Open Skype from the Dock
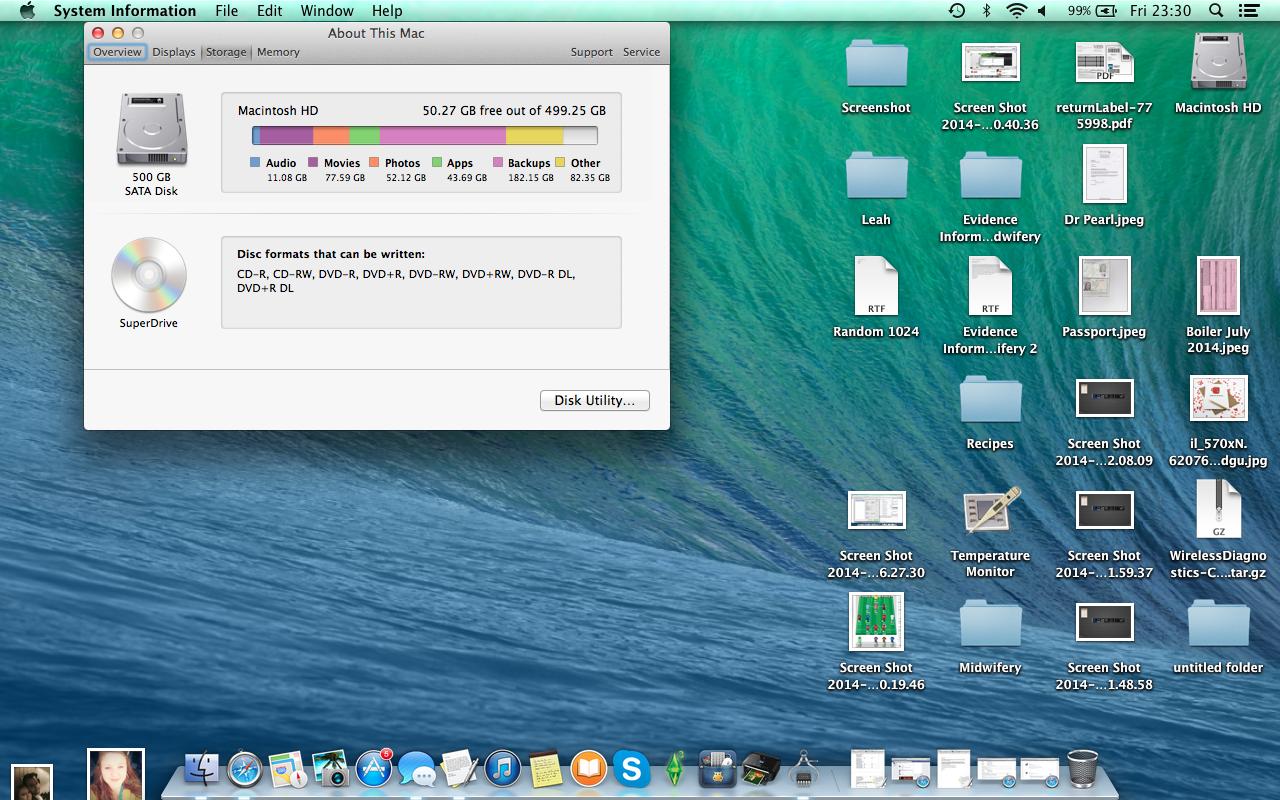This screenshot has height=800, width=1280. (x=631, y=769)
